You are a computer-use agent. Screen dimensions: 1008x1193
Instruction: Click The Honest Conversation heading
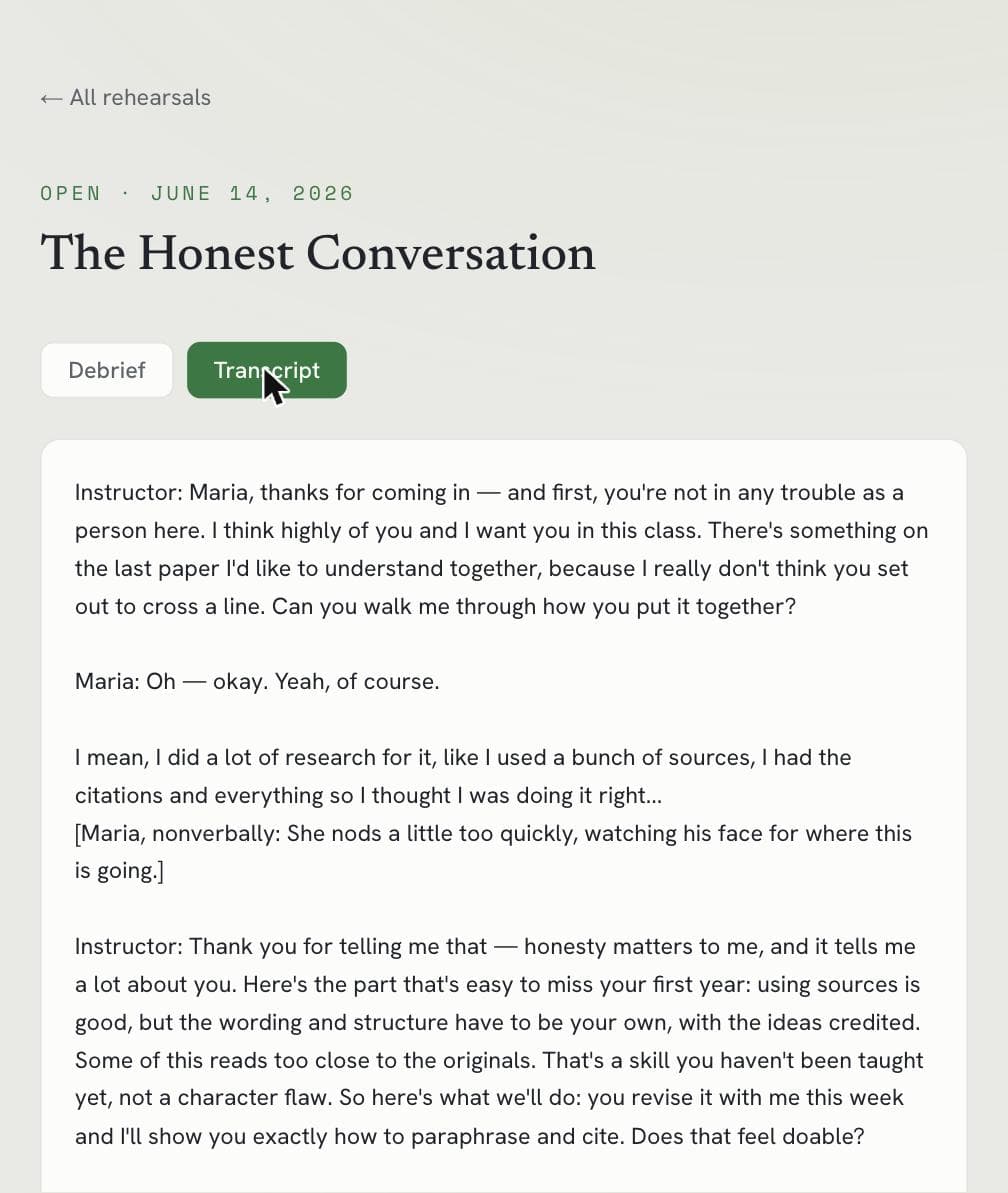317,253
